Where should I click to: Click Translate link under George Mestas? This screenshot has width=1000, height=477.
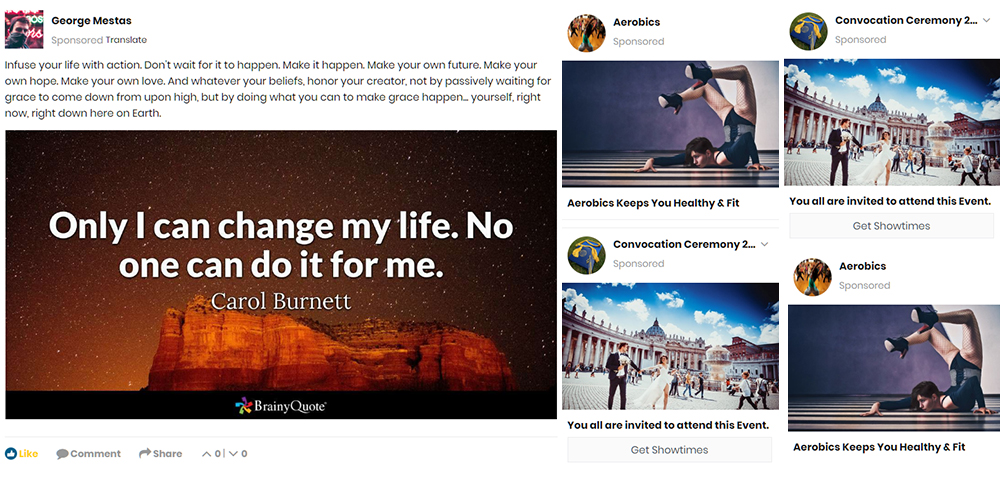pyautogui.click(x=126, y=40)
